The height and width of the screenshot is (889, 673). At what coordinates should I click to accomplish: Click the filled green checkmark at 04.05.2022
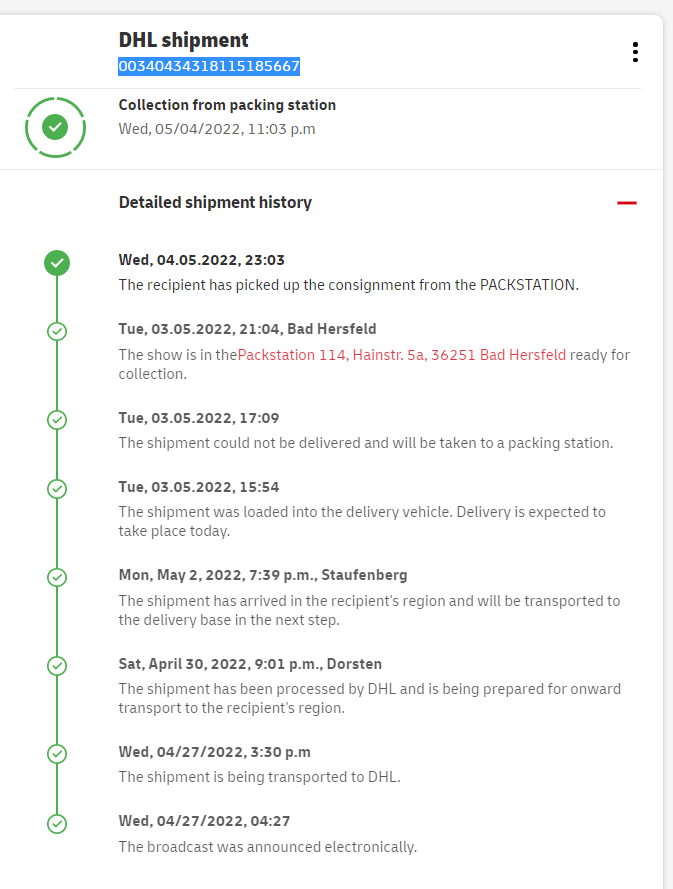click(x=57, y=263)
